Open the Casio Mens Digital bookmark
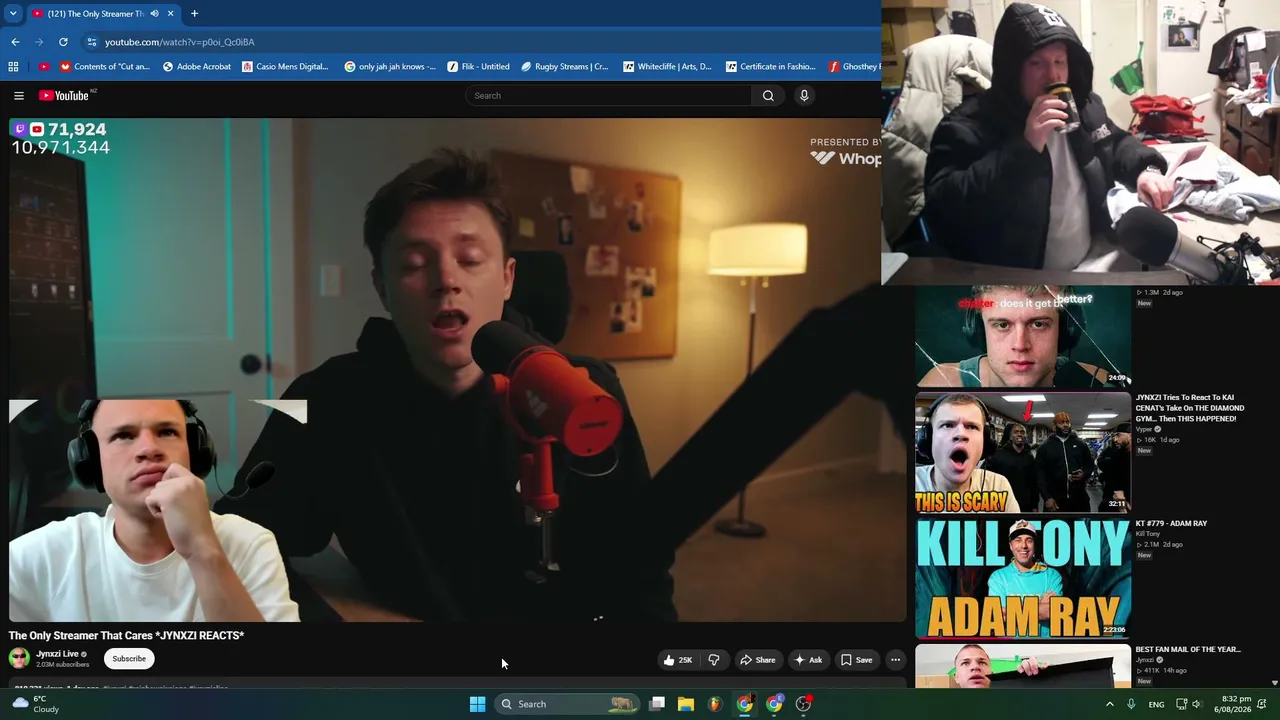Viewport: 1280px width, 720px height. [285, 67]
